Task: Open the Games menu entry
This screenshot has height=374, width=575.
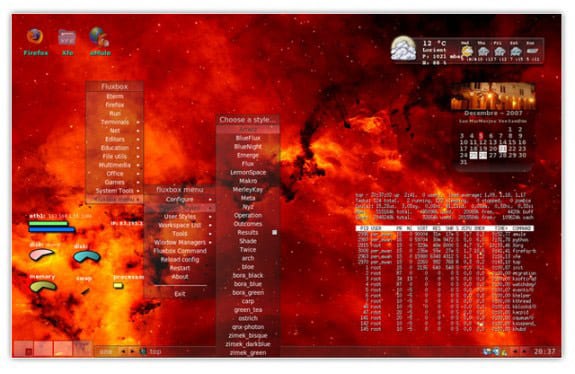Action: pos(114,182)
